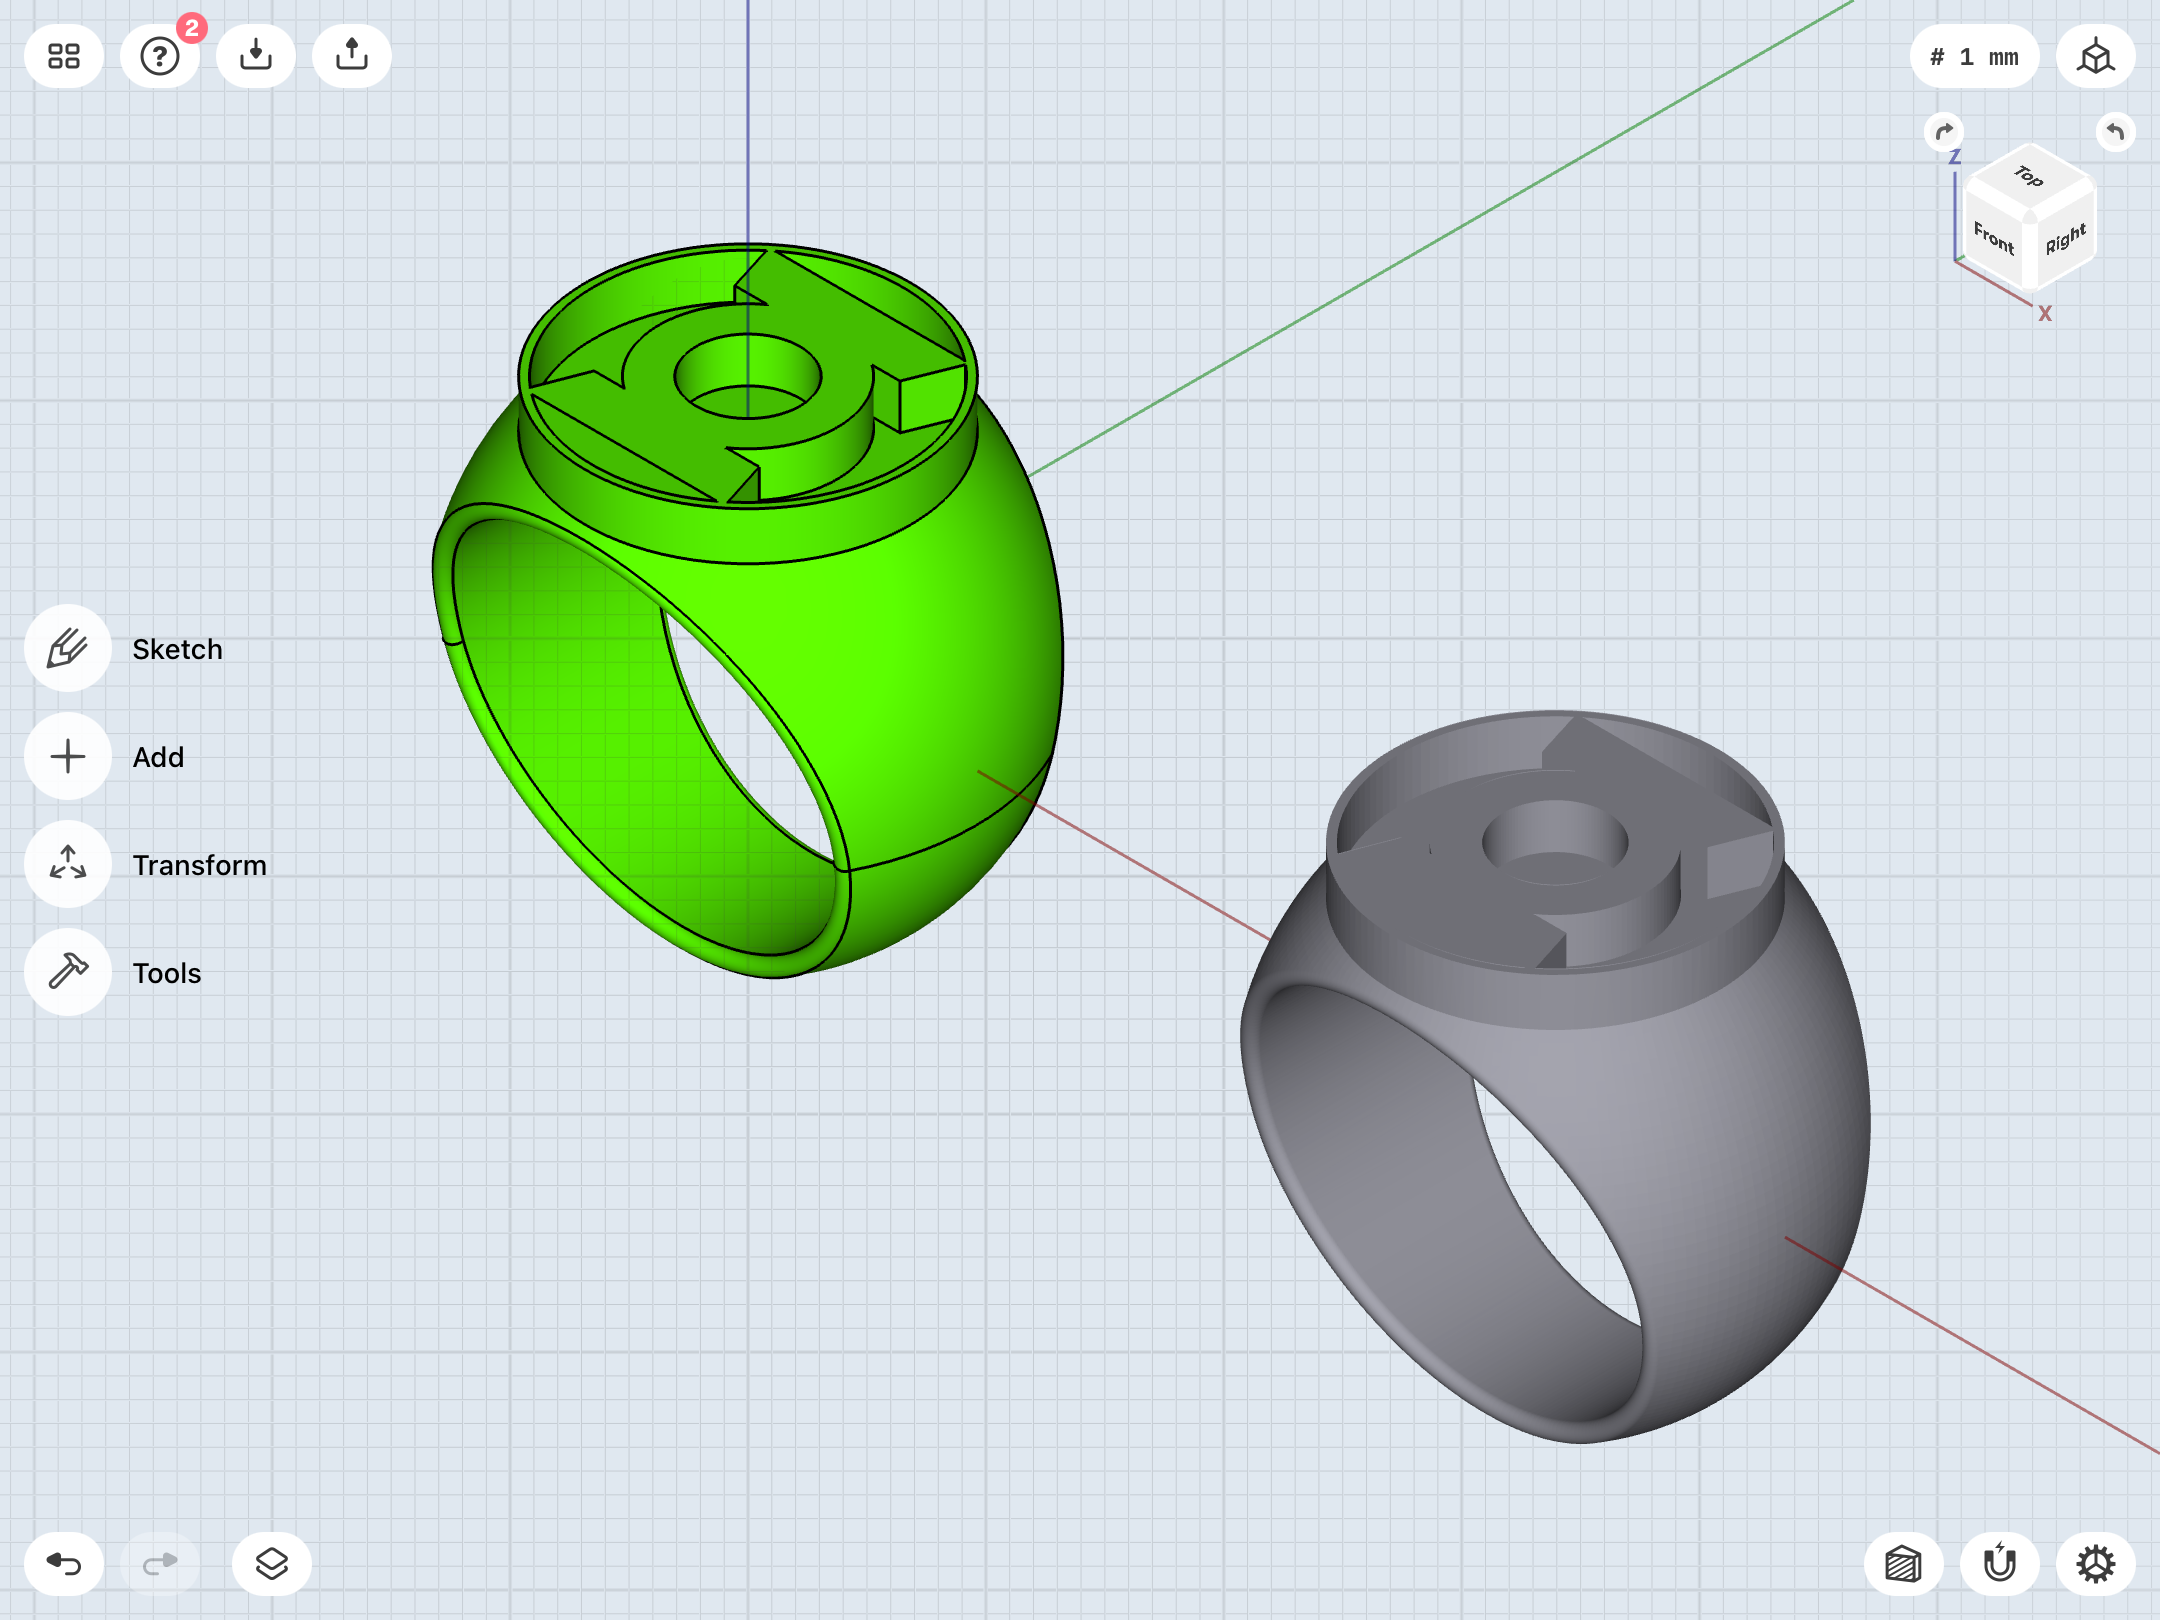Open grid size 1 mm setting
This screenshot has height=1620, width=2160.
[x=1974, y=56]
